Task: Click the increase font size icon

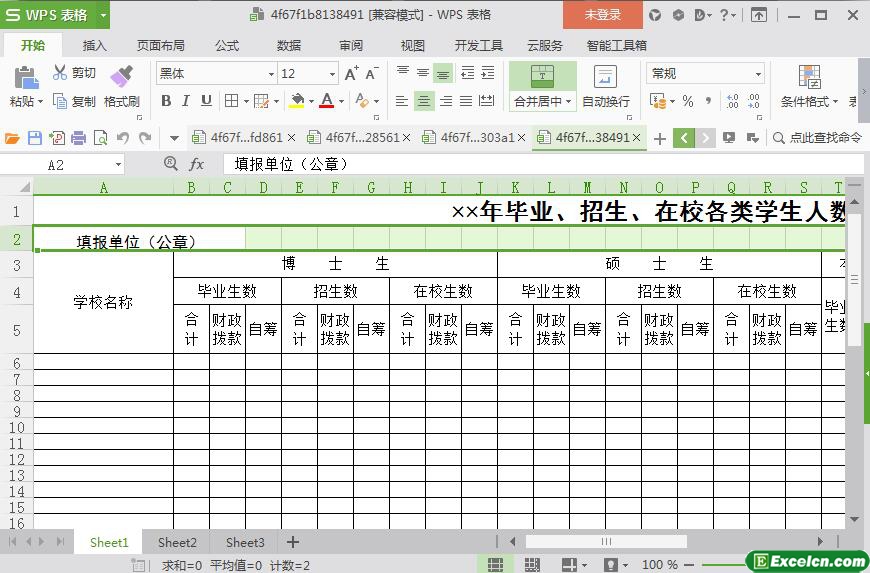Action: 351,74
